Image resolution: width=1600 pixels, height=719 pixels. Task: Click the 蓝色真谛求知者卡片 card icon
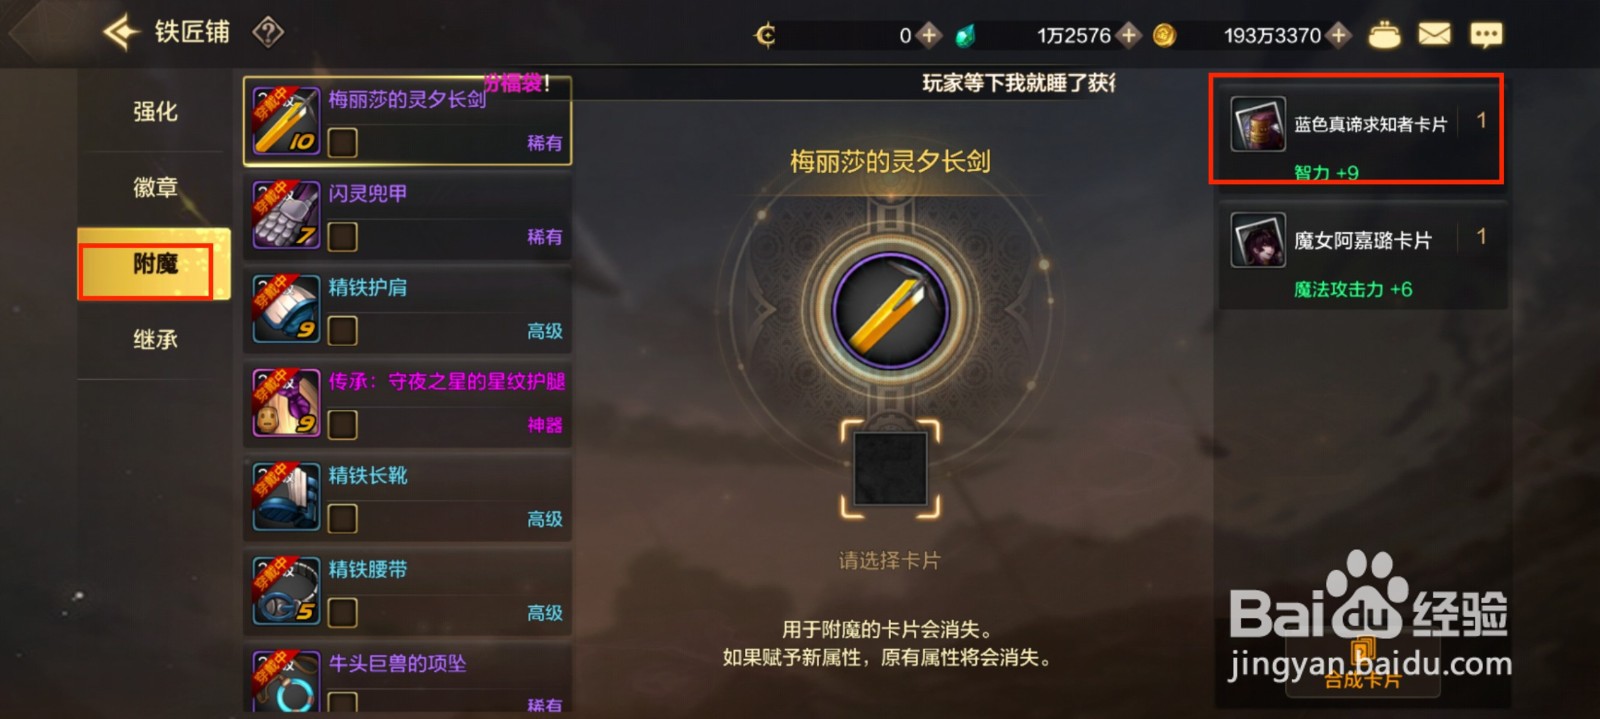coord(1258,124)
